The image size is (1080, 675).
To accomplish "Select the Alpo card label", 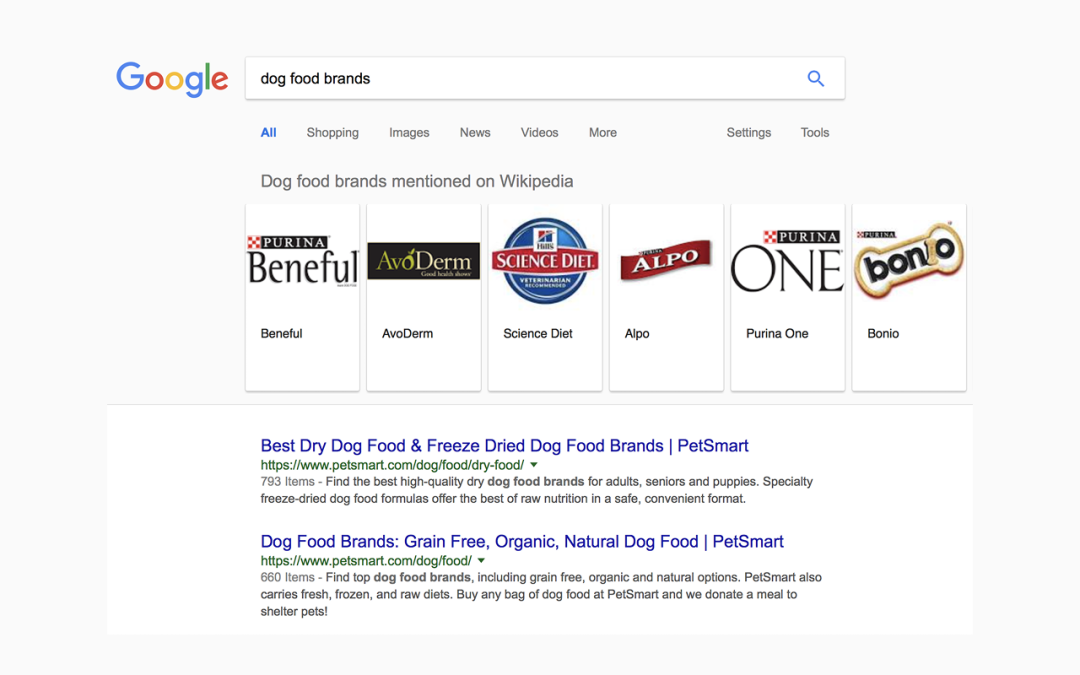I will point(636,333).
